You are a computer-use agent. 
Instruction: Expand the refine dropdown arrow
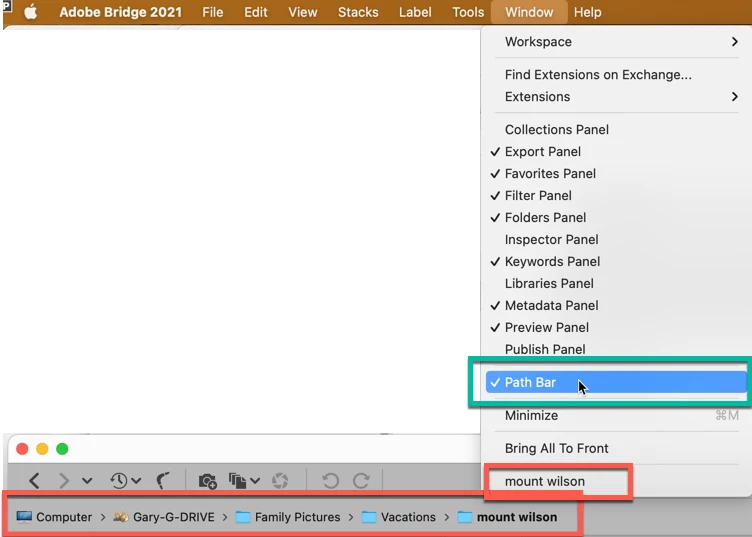[x=255, y=480]
